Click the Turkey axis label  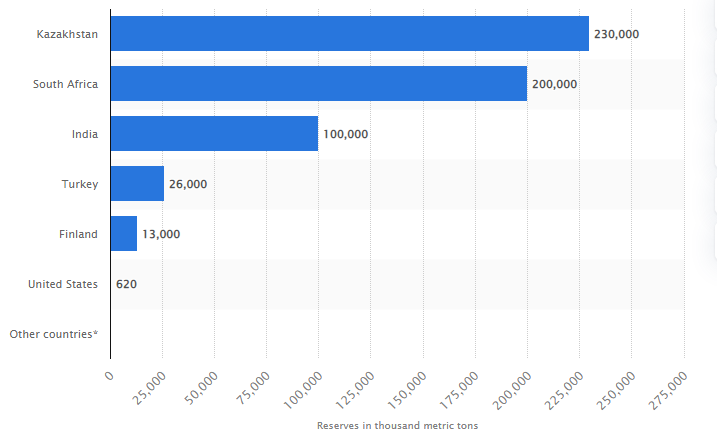[x=80, y=184]
